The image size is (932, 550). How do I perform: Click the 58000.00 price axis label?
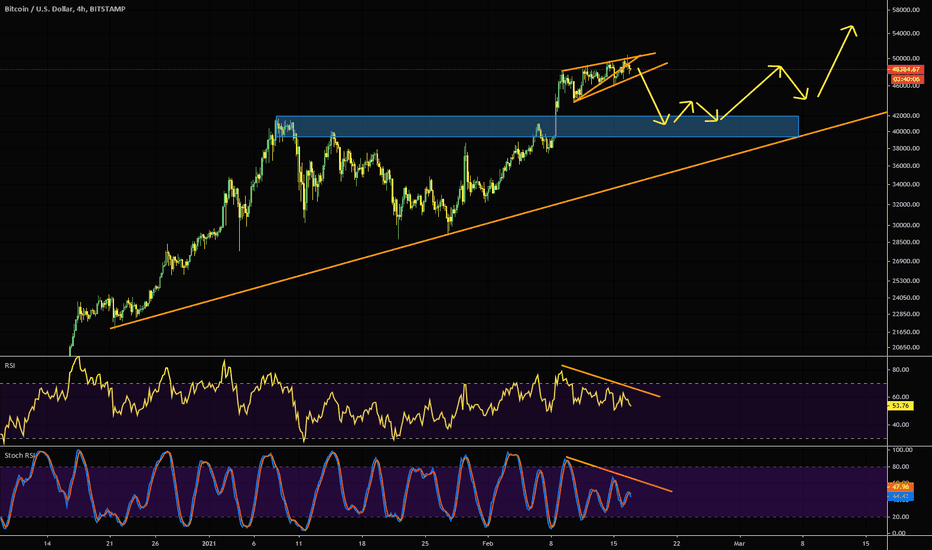tap(906, 10)
